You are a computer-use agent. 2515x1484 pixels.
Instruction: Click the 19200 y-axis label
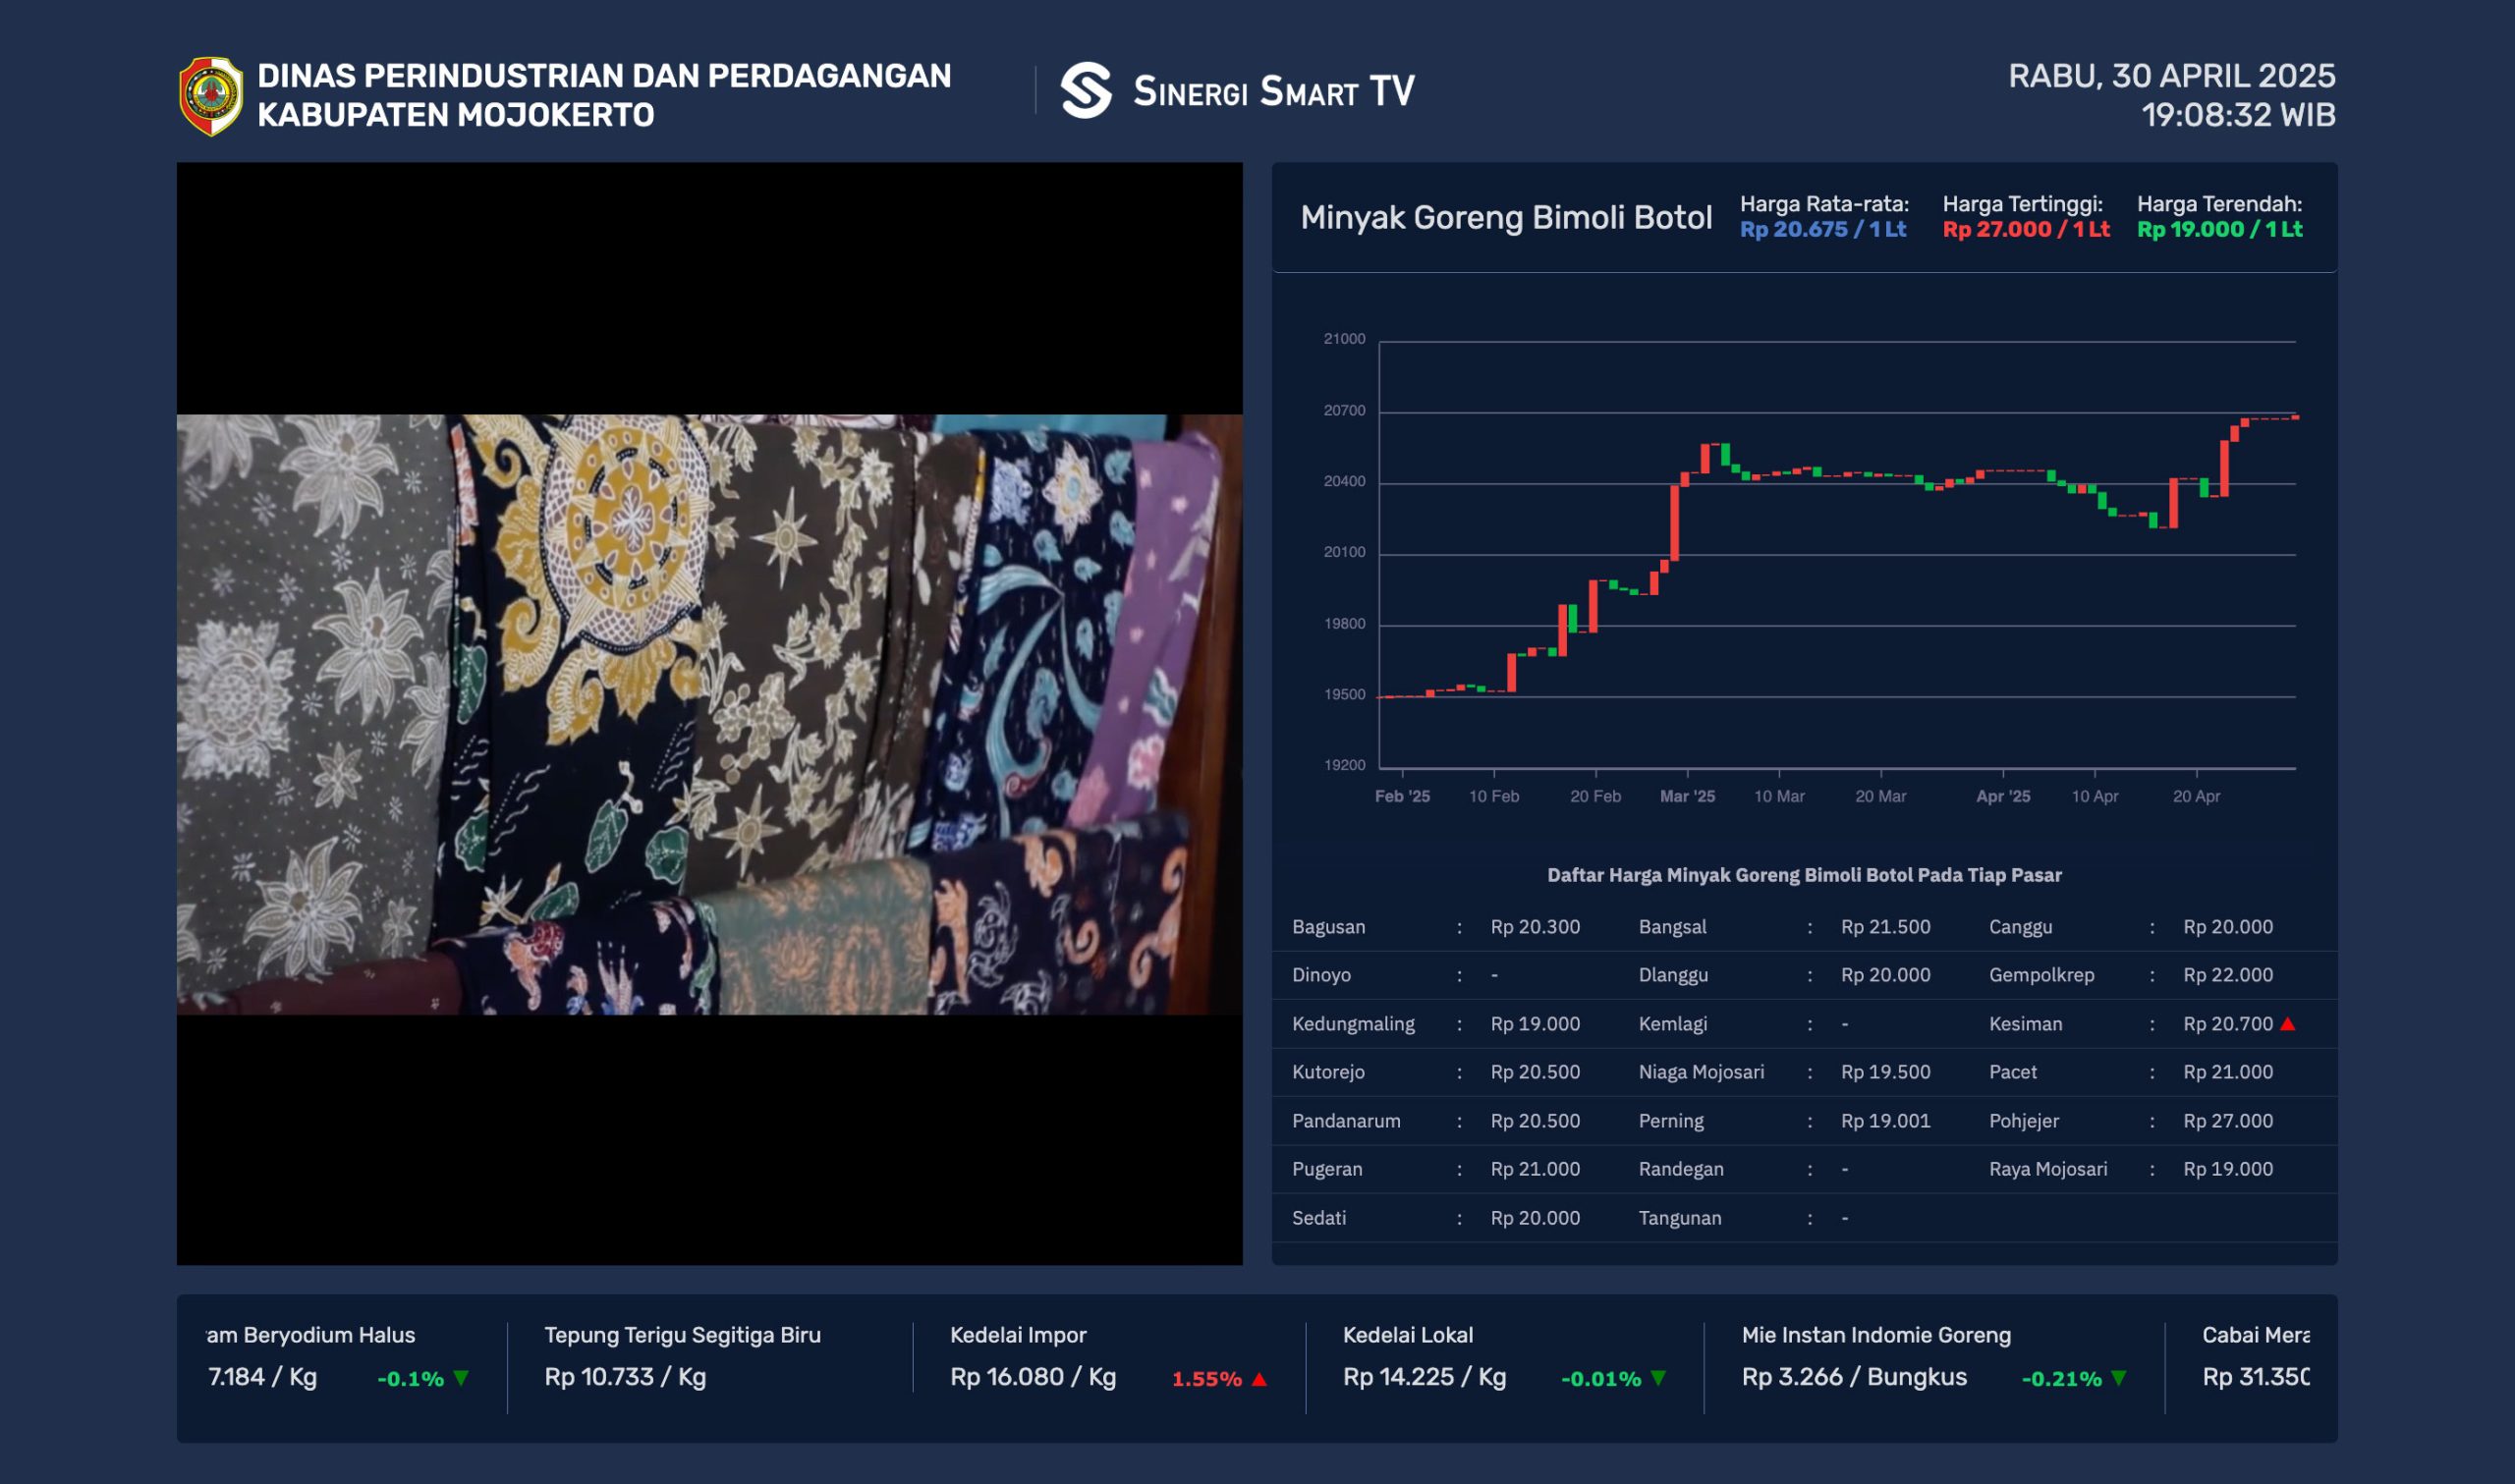[x=1344, y=765]
